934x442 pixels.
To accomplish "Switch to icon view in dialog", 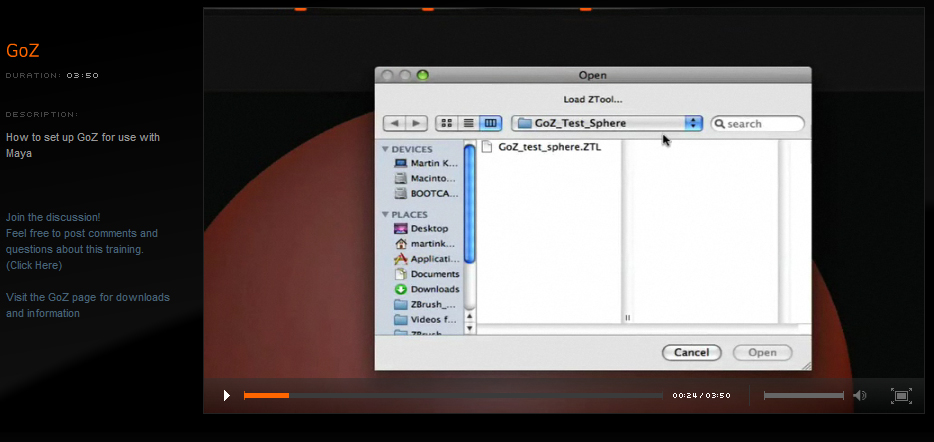I will click(447, 123).
